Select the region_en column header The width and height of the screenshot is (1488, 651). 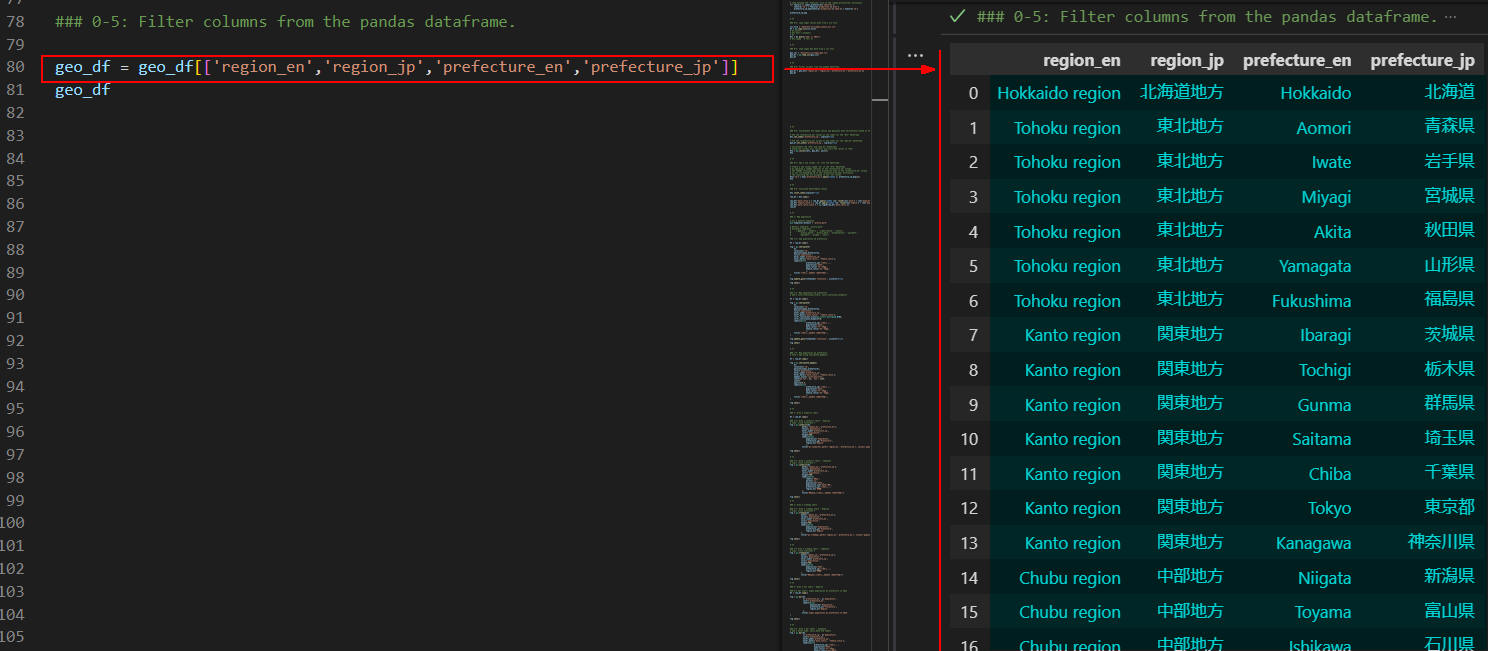(x=1081, y=60)
